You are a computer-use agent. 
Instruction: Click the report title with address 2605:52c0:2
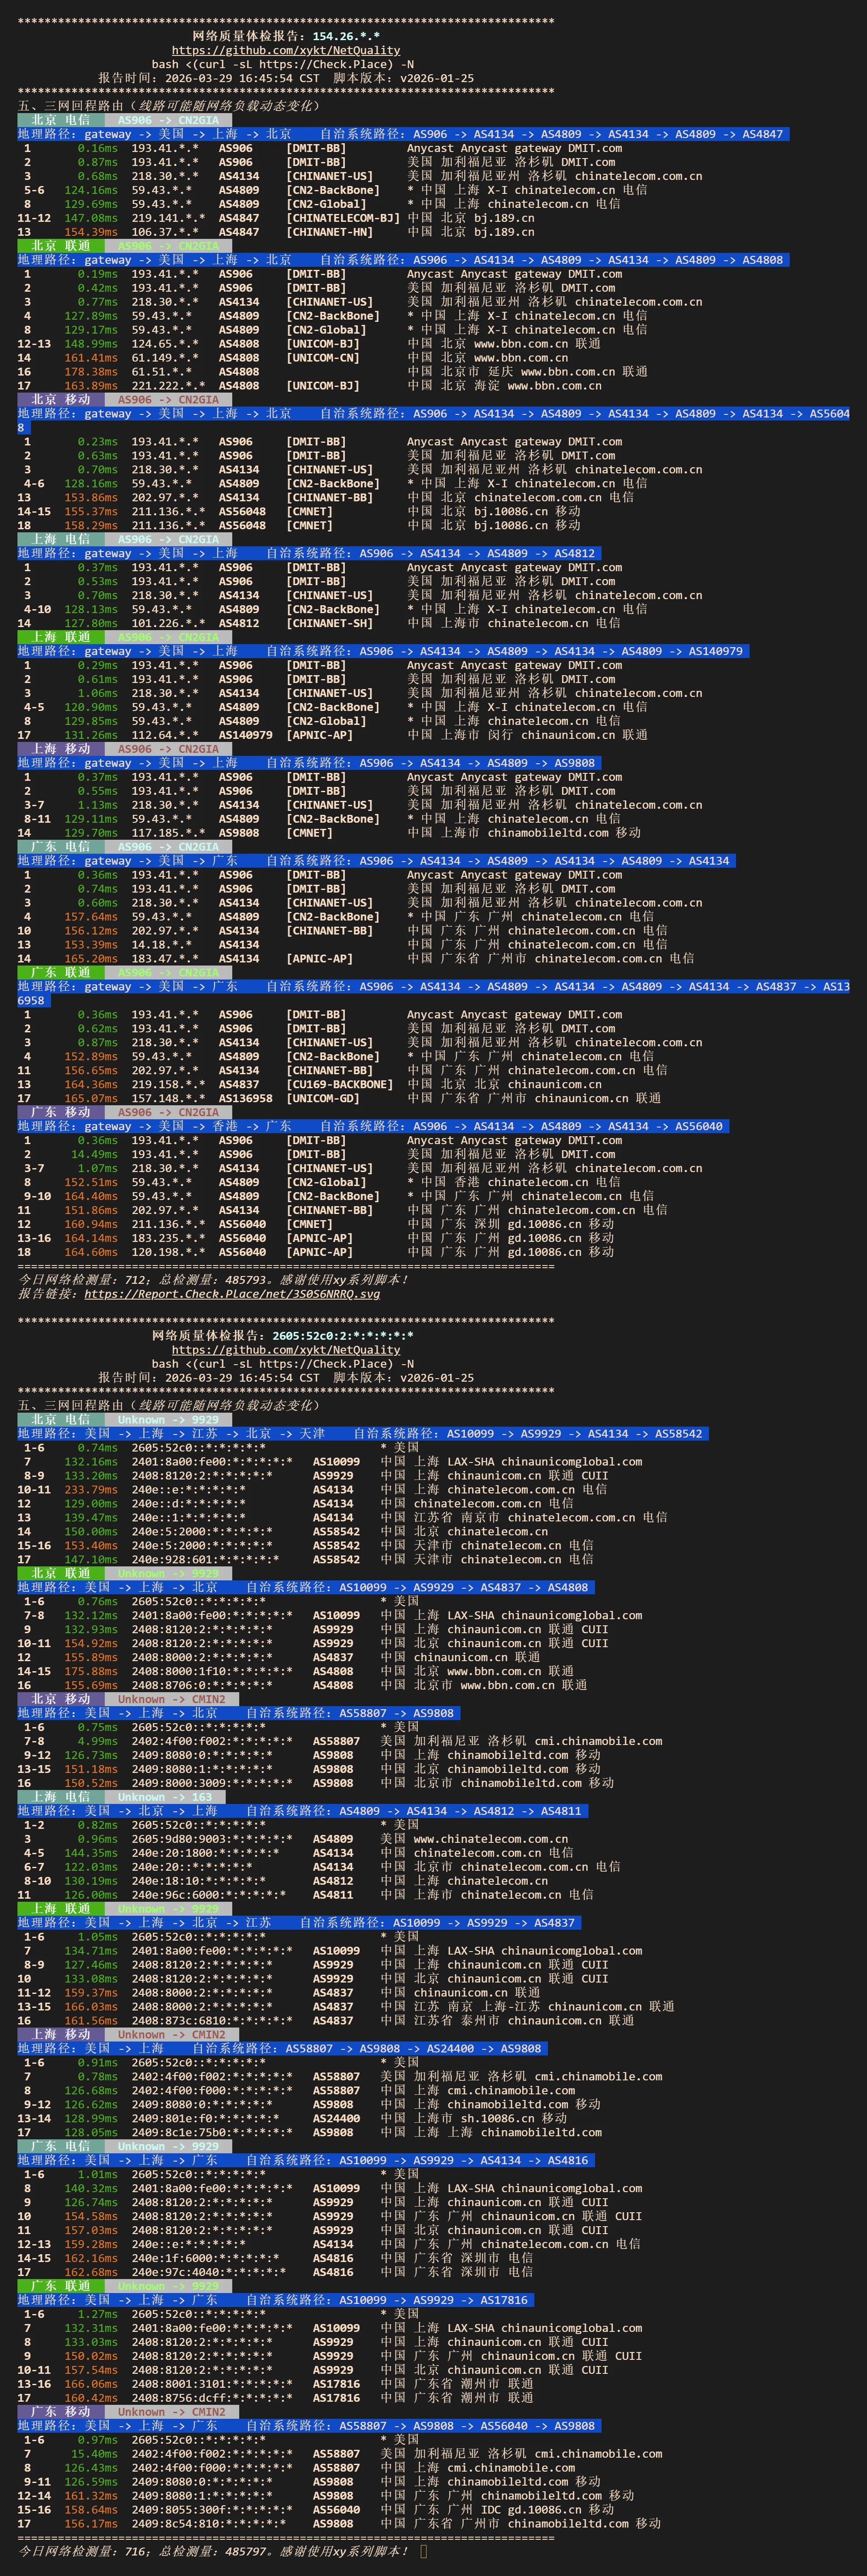click(283, 1336)
